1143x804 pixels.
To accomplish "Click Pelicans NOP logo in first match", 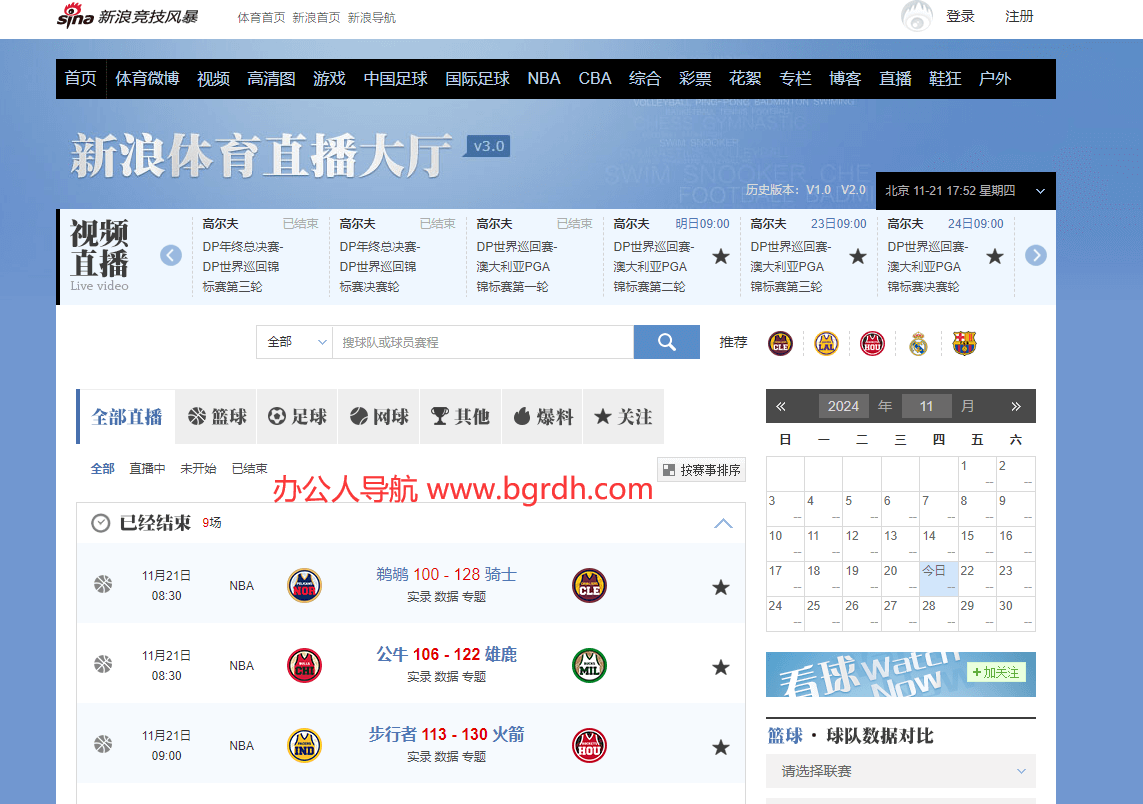I will [x=305, y=585].
